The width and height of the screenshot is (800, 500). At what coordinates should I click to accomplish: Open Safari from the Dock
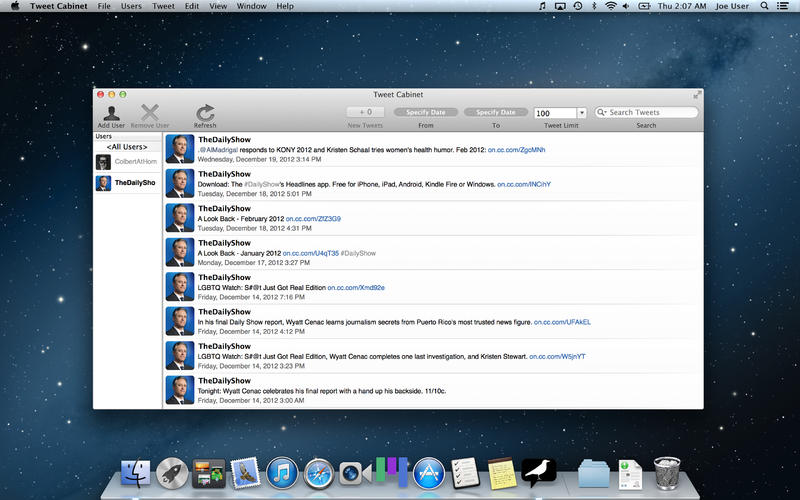(x=319, y=473)
